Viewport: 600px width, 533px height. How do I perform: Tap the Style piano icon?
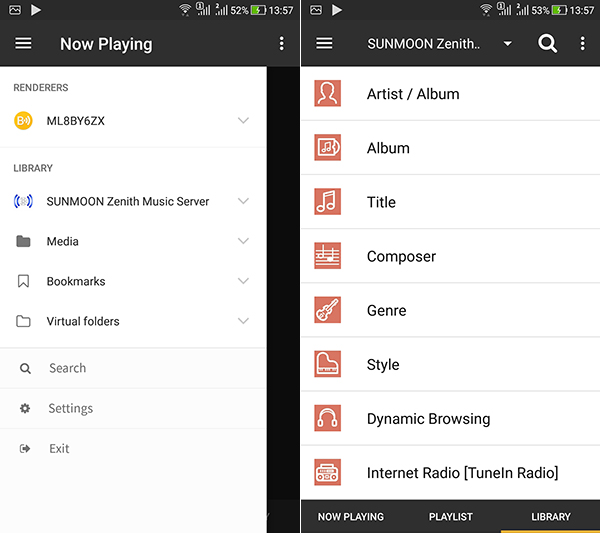pos(328,364)
